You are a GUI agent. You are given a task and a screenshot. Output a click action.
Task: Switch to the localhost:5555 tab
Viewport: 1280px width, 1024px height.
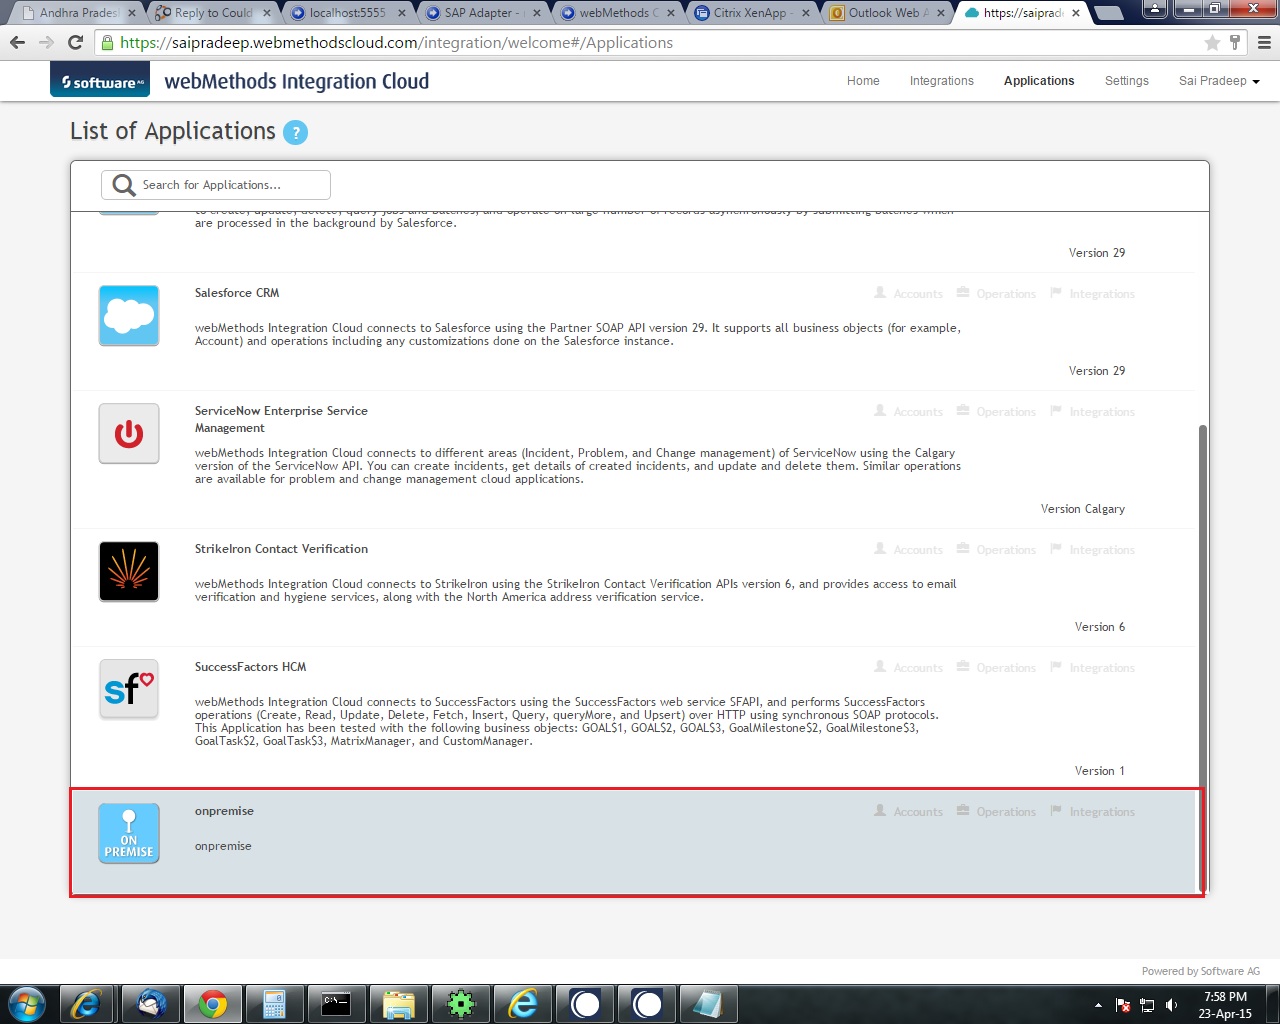(347, 13)
